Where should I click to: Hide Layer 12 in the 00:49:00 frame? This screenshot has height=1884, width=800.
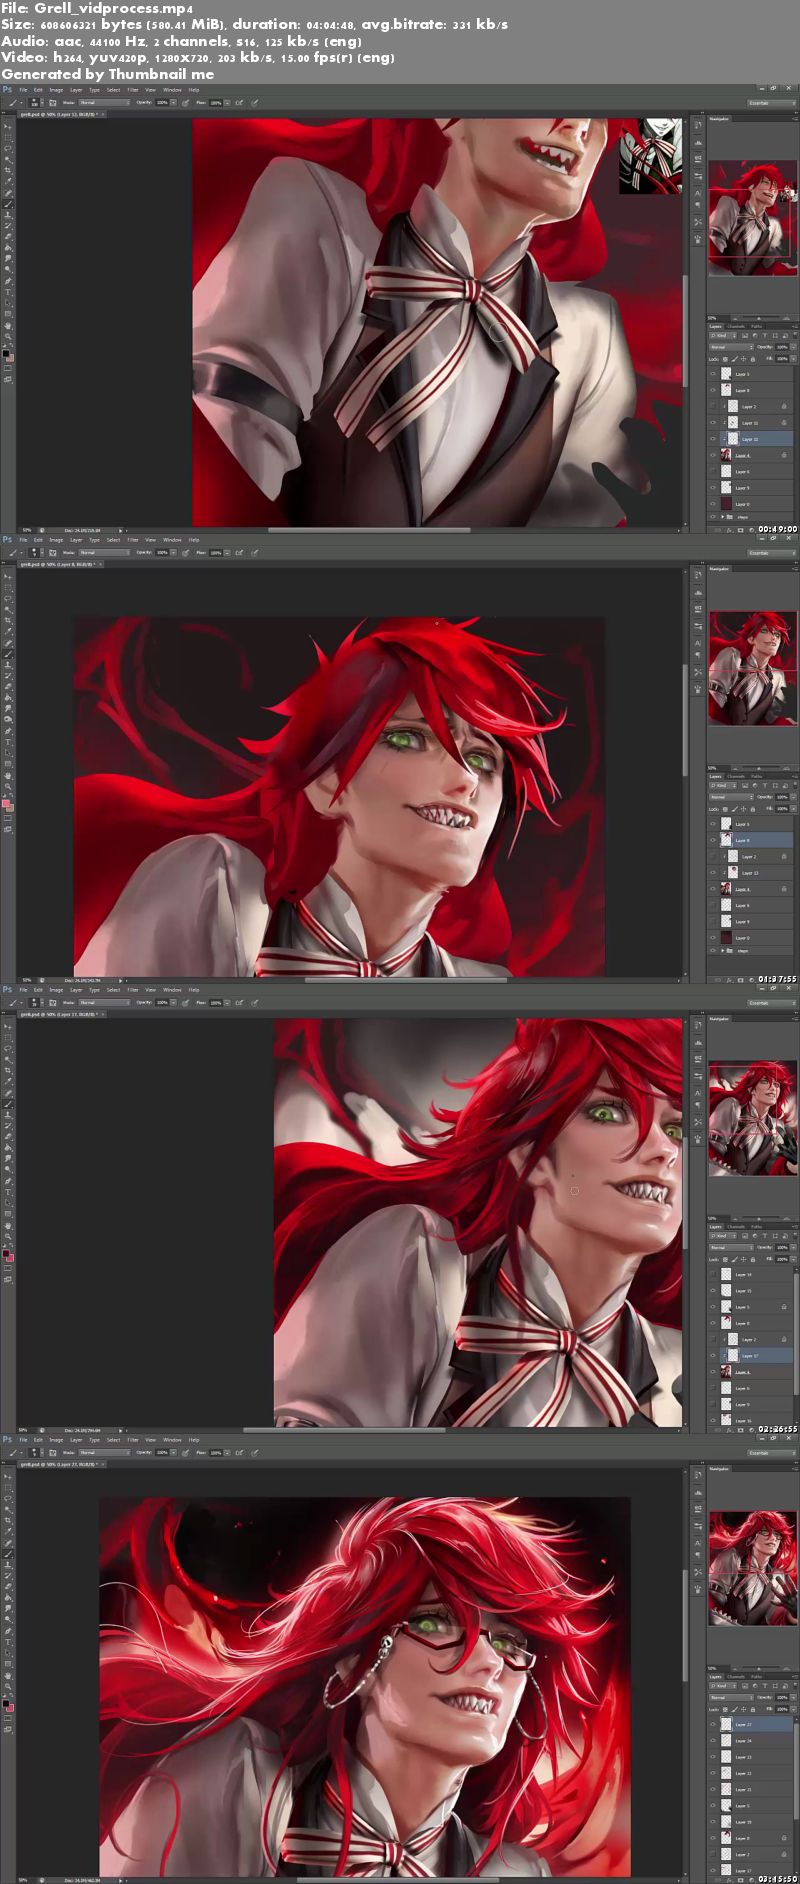tap(713, 439)
